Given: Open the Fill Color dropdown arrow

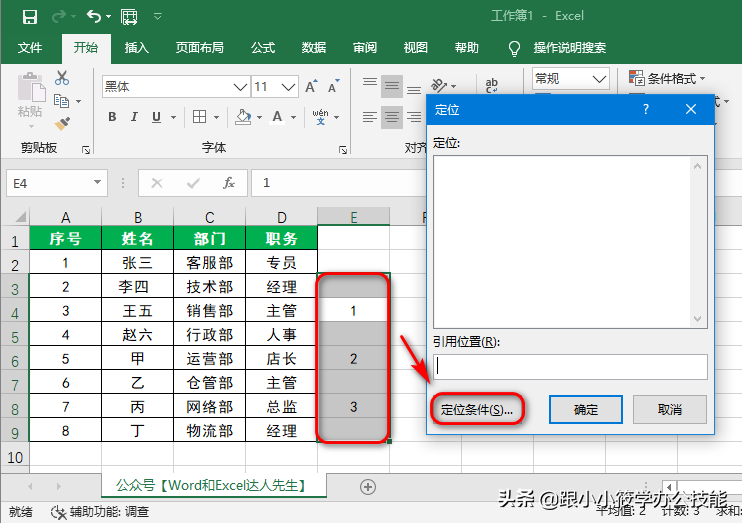Looking at the screenshot, I should point(259,117).
